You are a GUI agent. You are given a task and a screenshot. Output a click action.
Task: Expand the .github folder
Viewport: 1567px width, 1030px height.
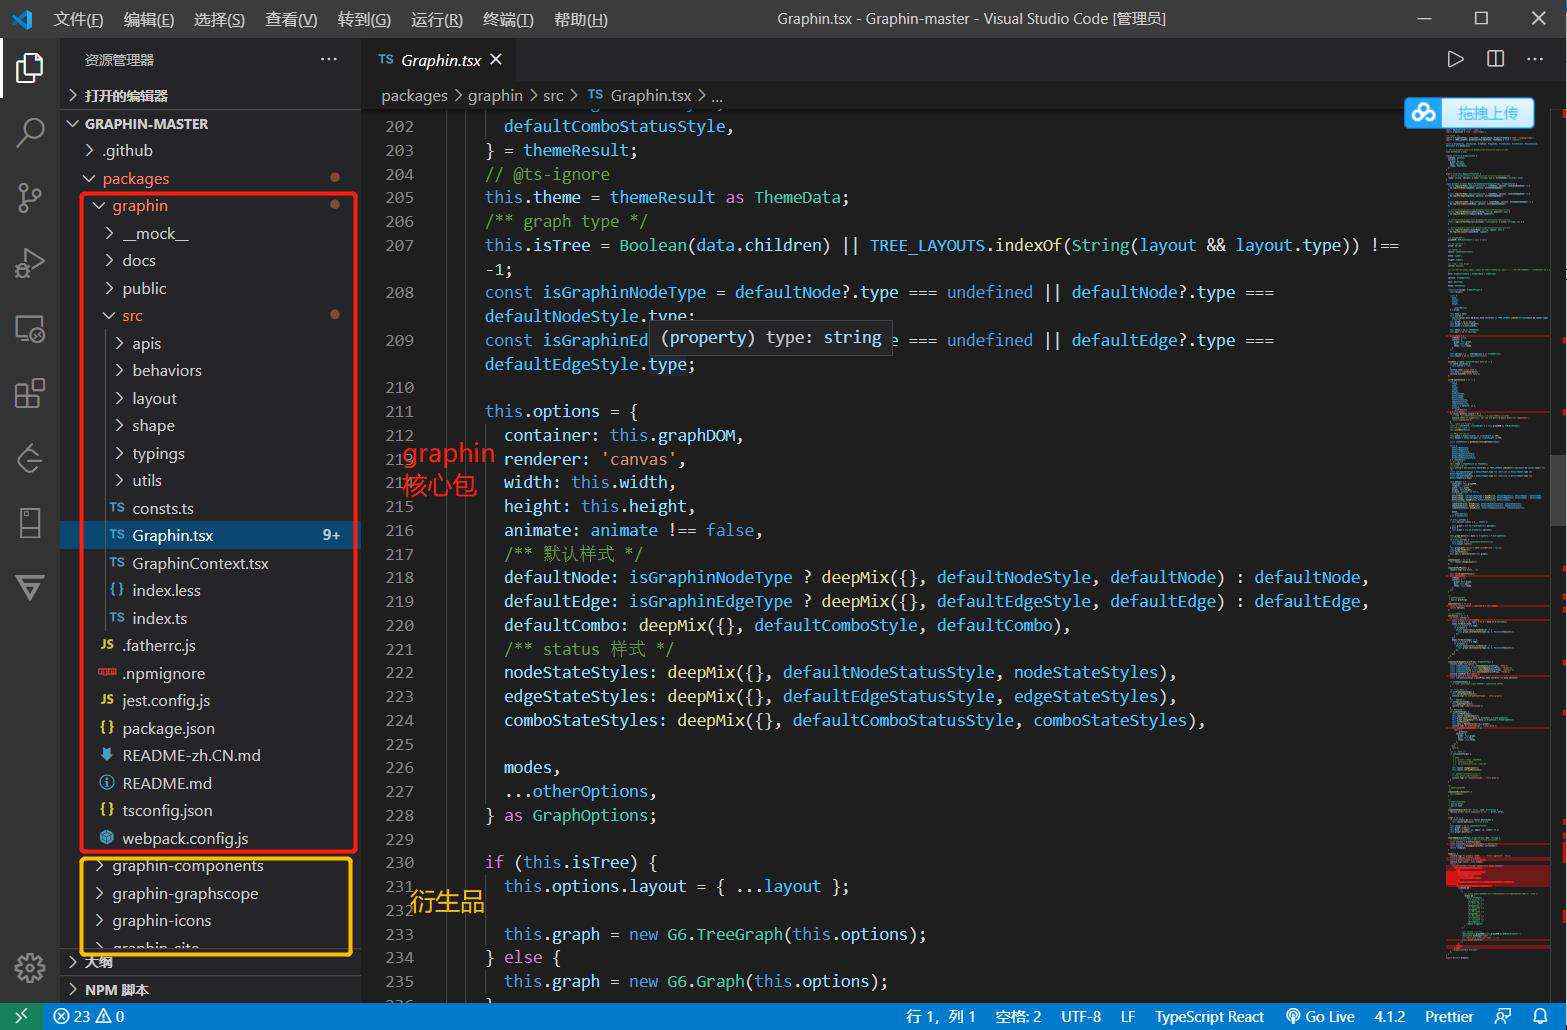(x=210, y=150)
